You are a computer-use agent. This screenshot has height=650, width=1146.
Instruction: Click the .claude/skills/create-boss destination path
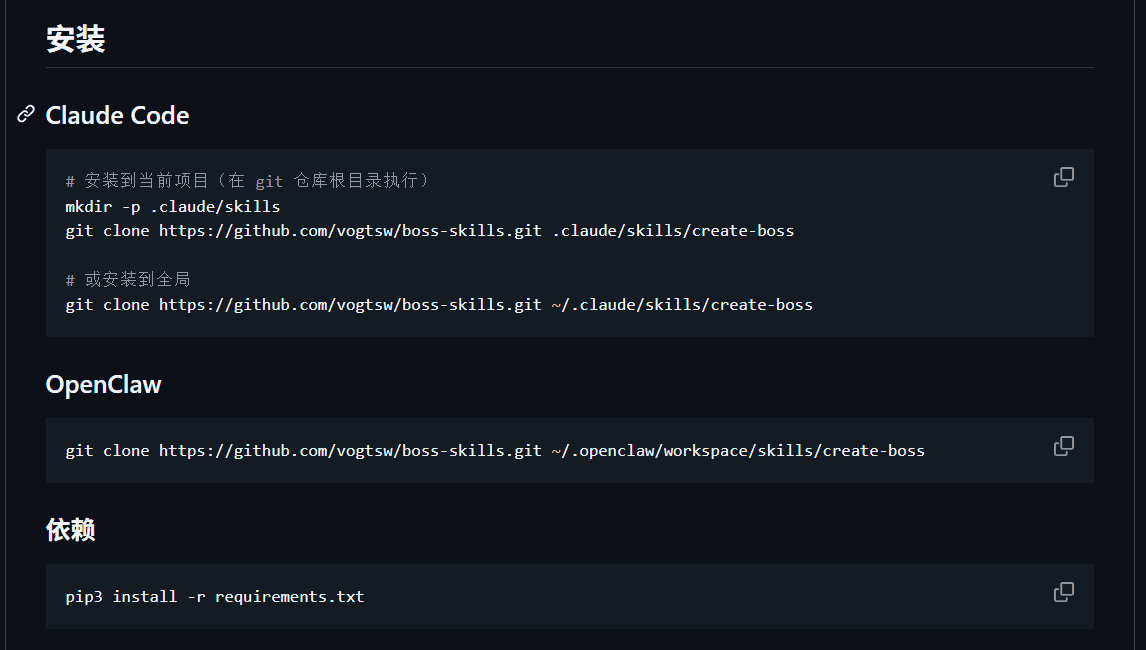[673, 231]
